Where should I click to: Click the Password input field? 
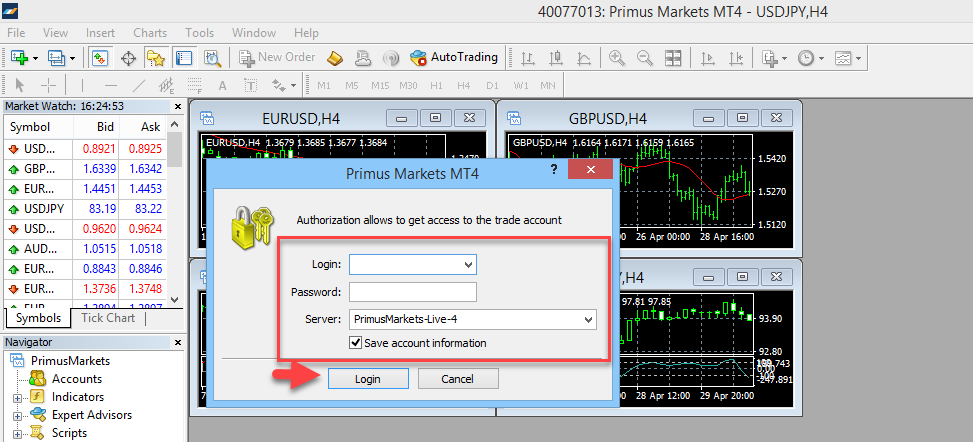[x=412, y=292]
